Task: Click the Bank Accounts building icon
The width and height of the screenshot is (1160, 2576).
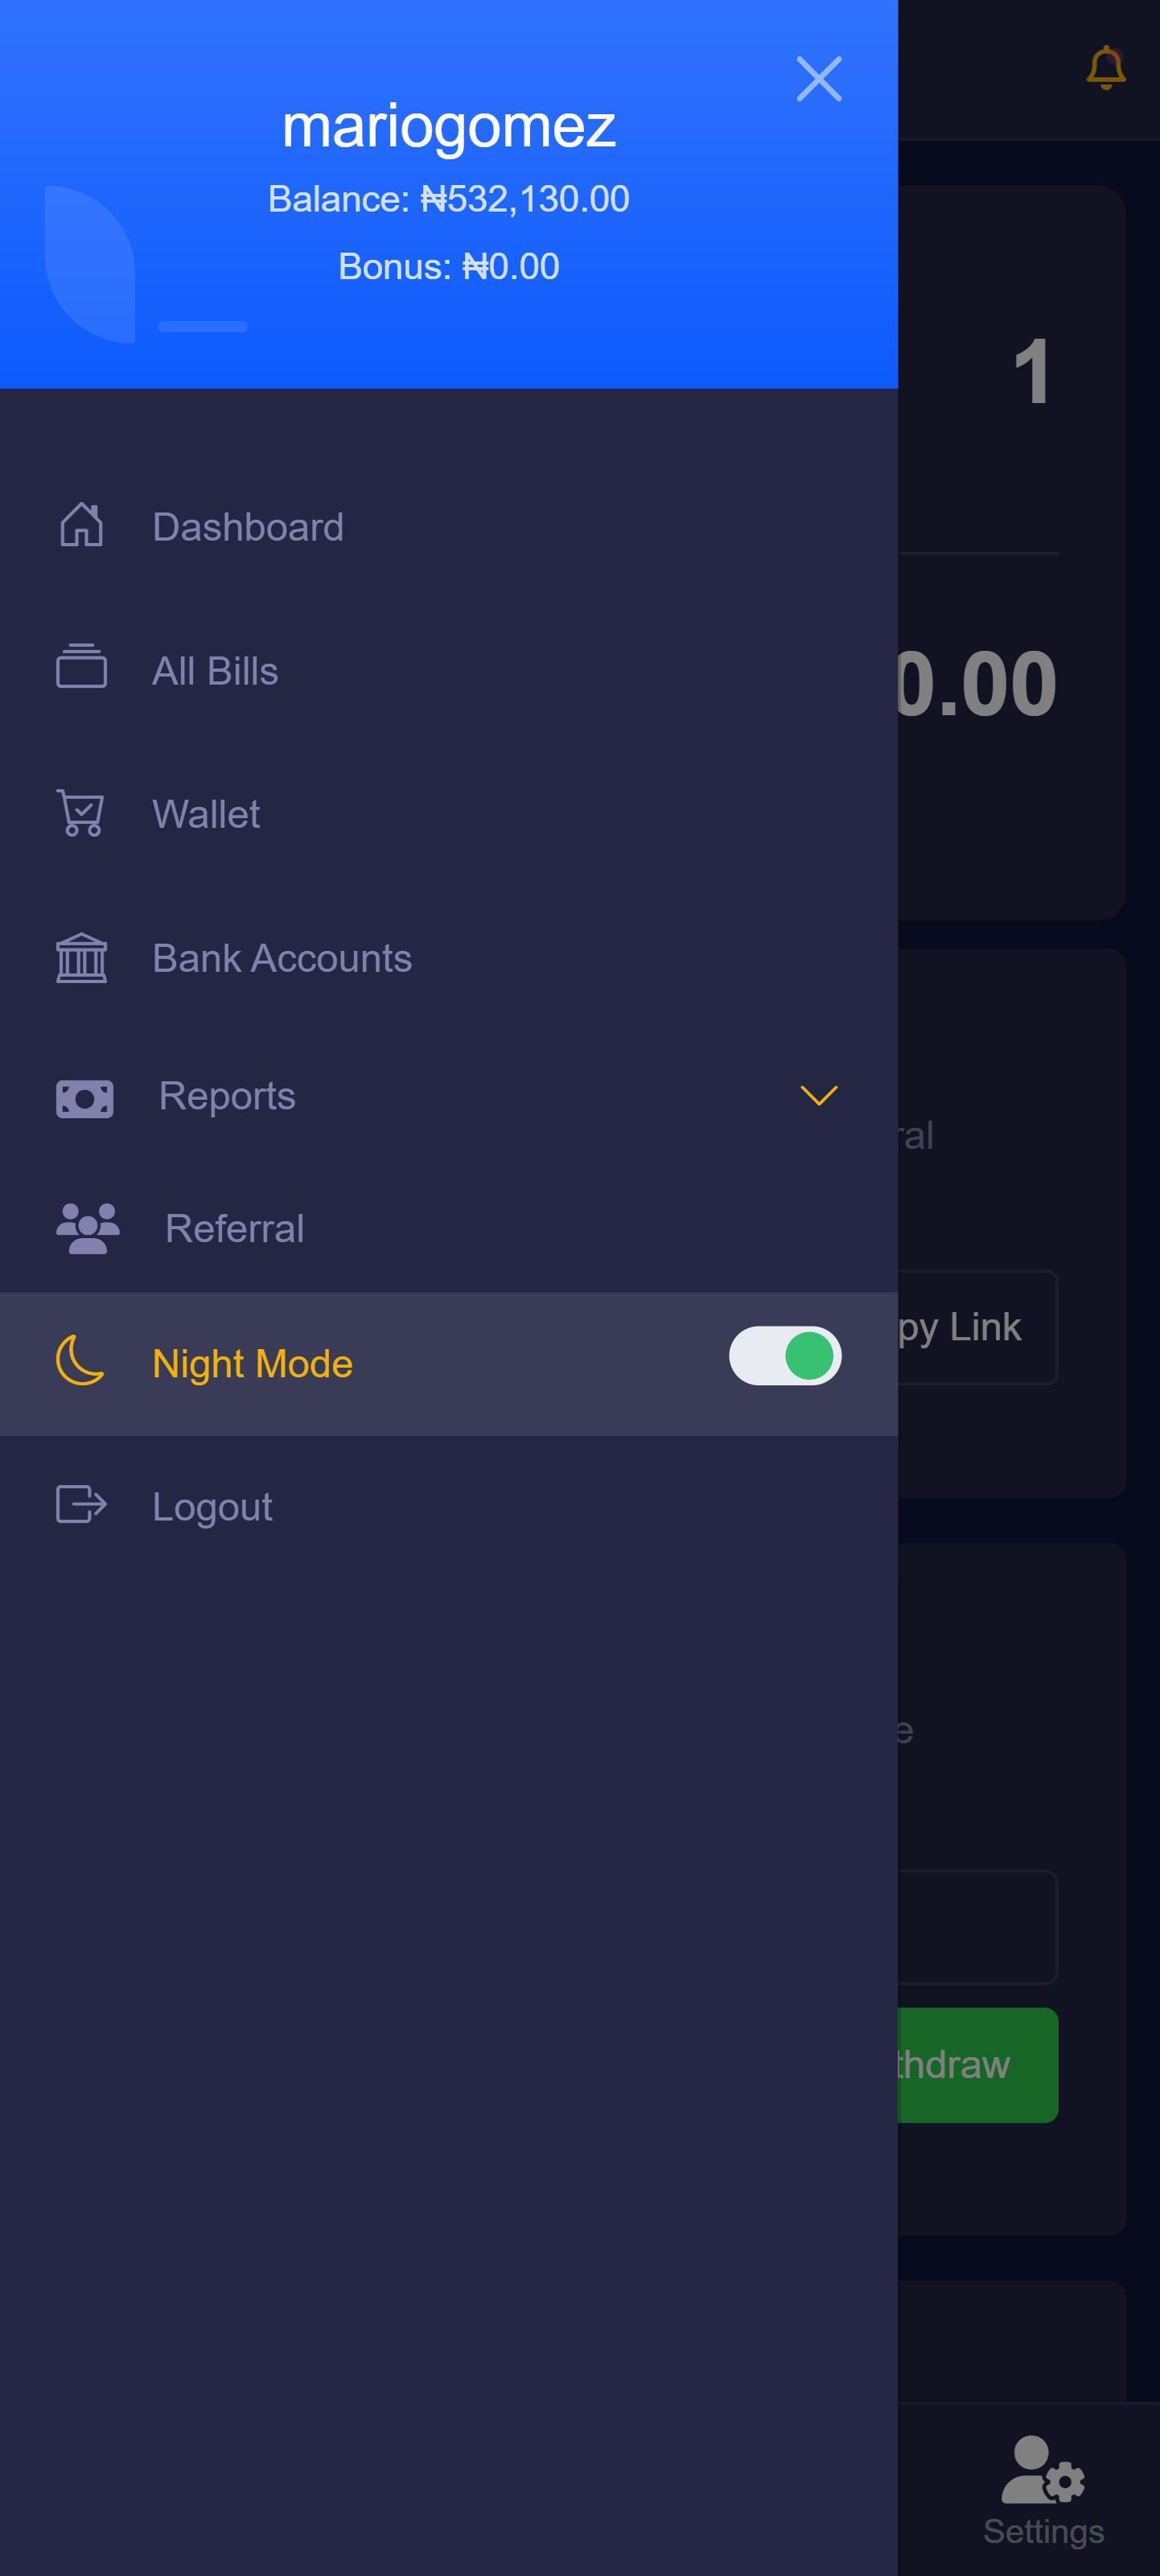Action: [81, 958]
